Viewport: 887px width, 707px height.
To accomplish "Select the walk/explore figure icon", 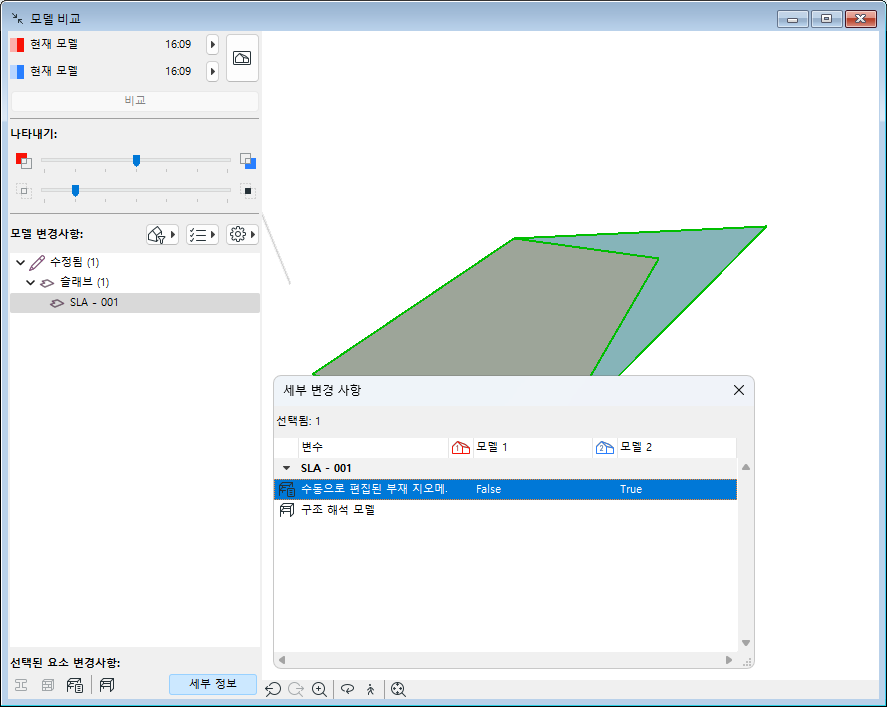I will coord(371,689).
